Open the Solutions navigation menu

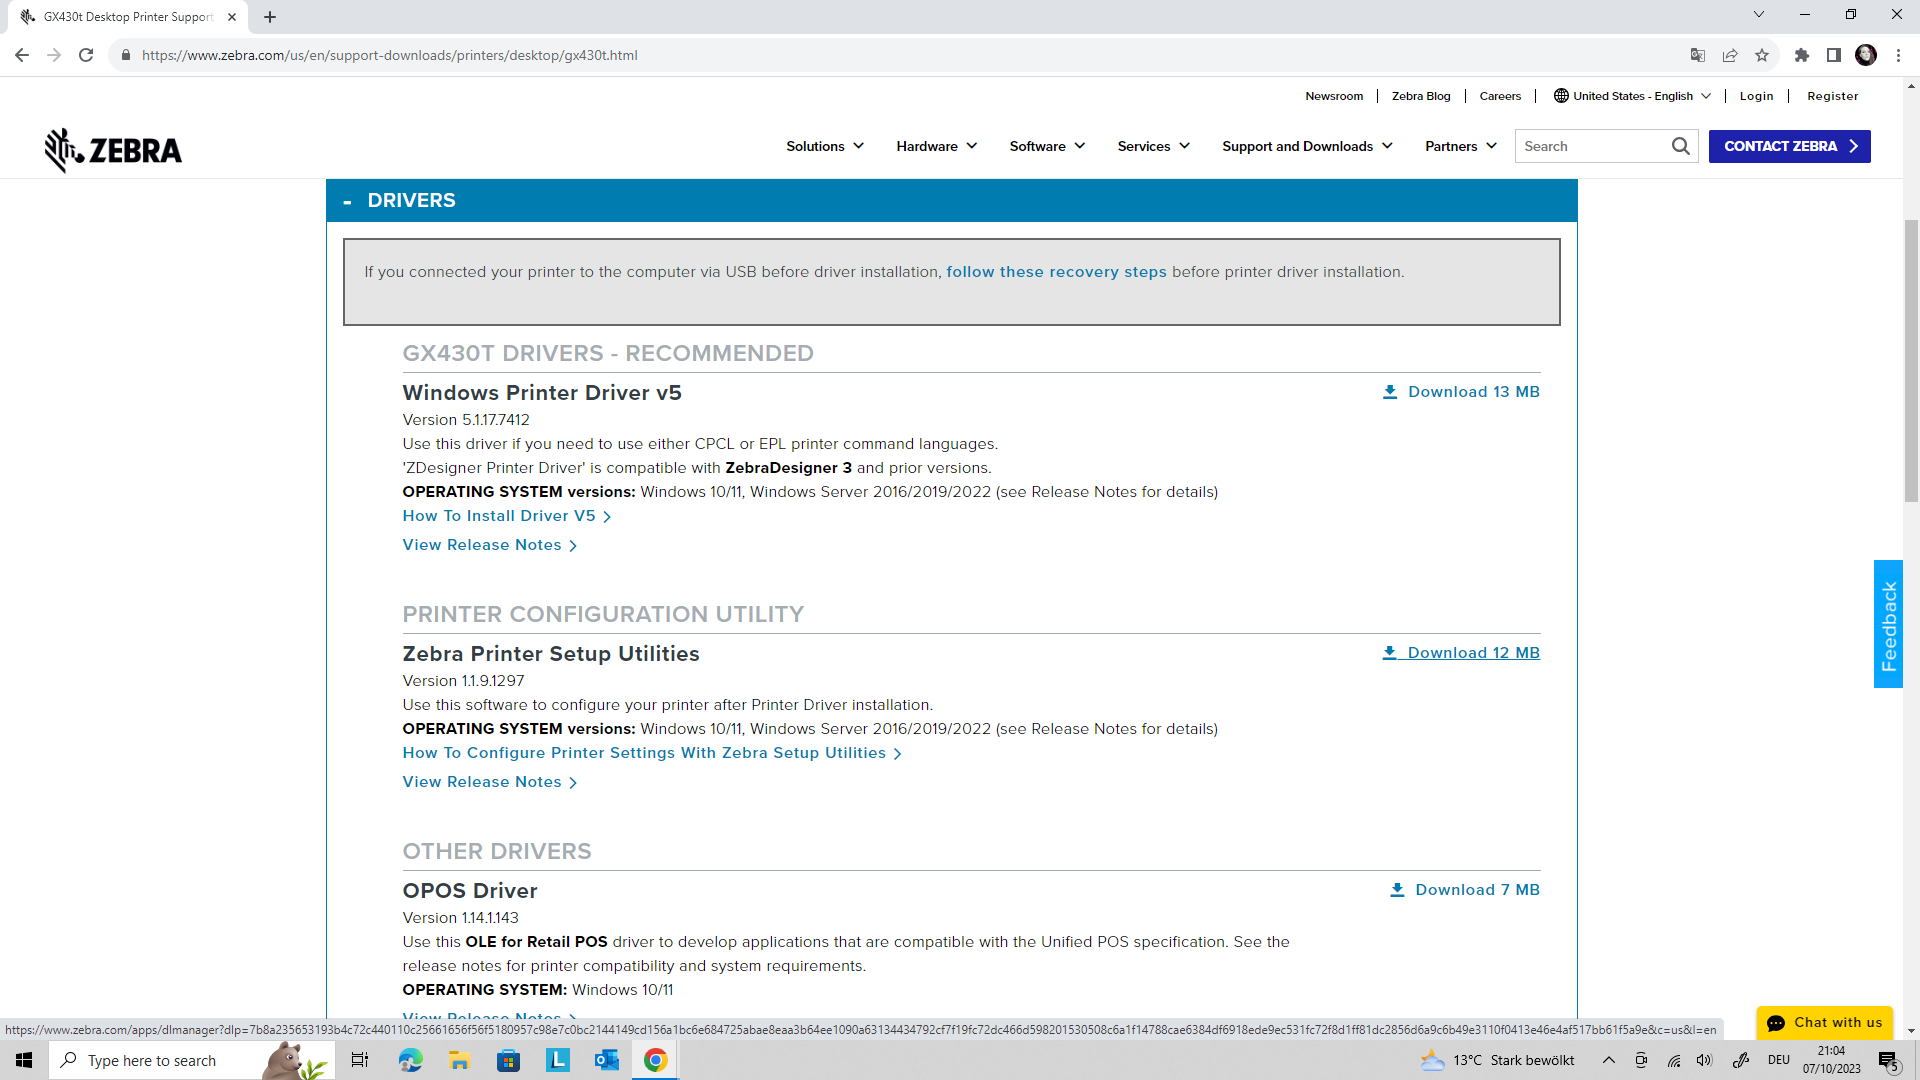pos(824,146)
